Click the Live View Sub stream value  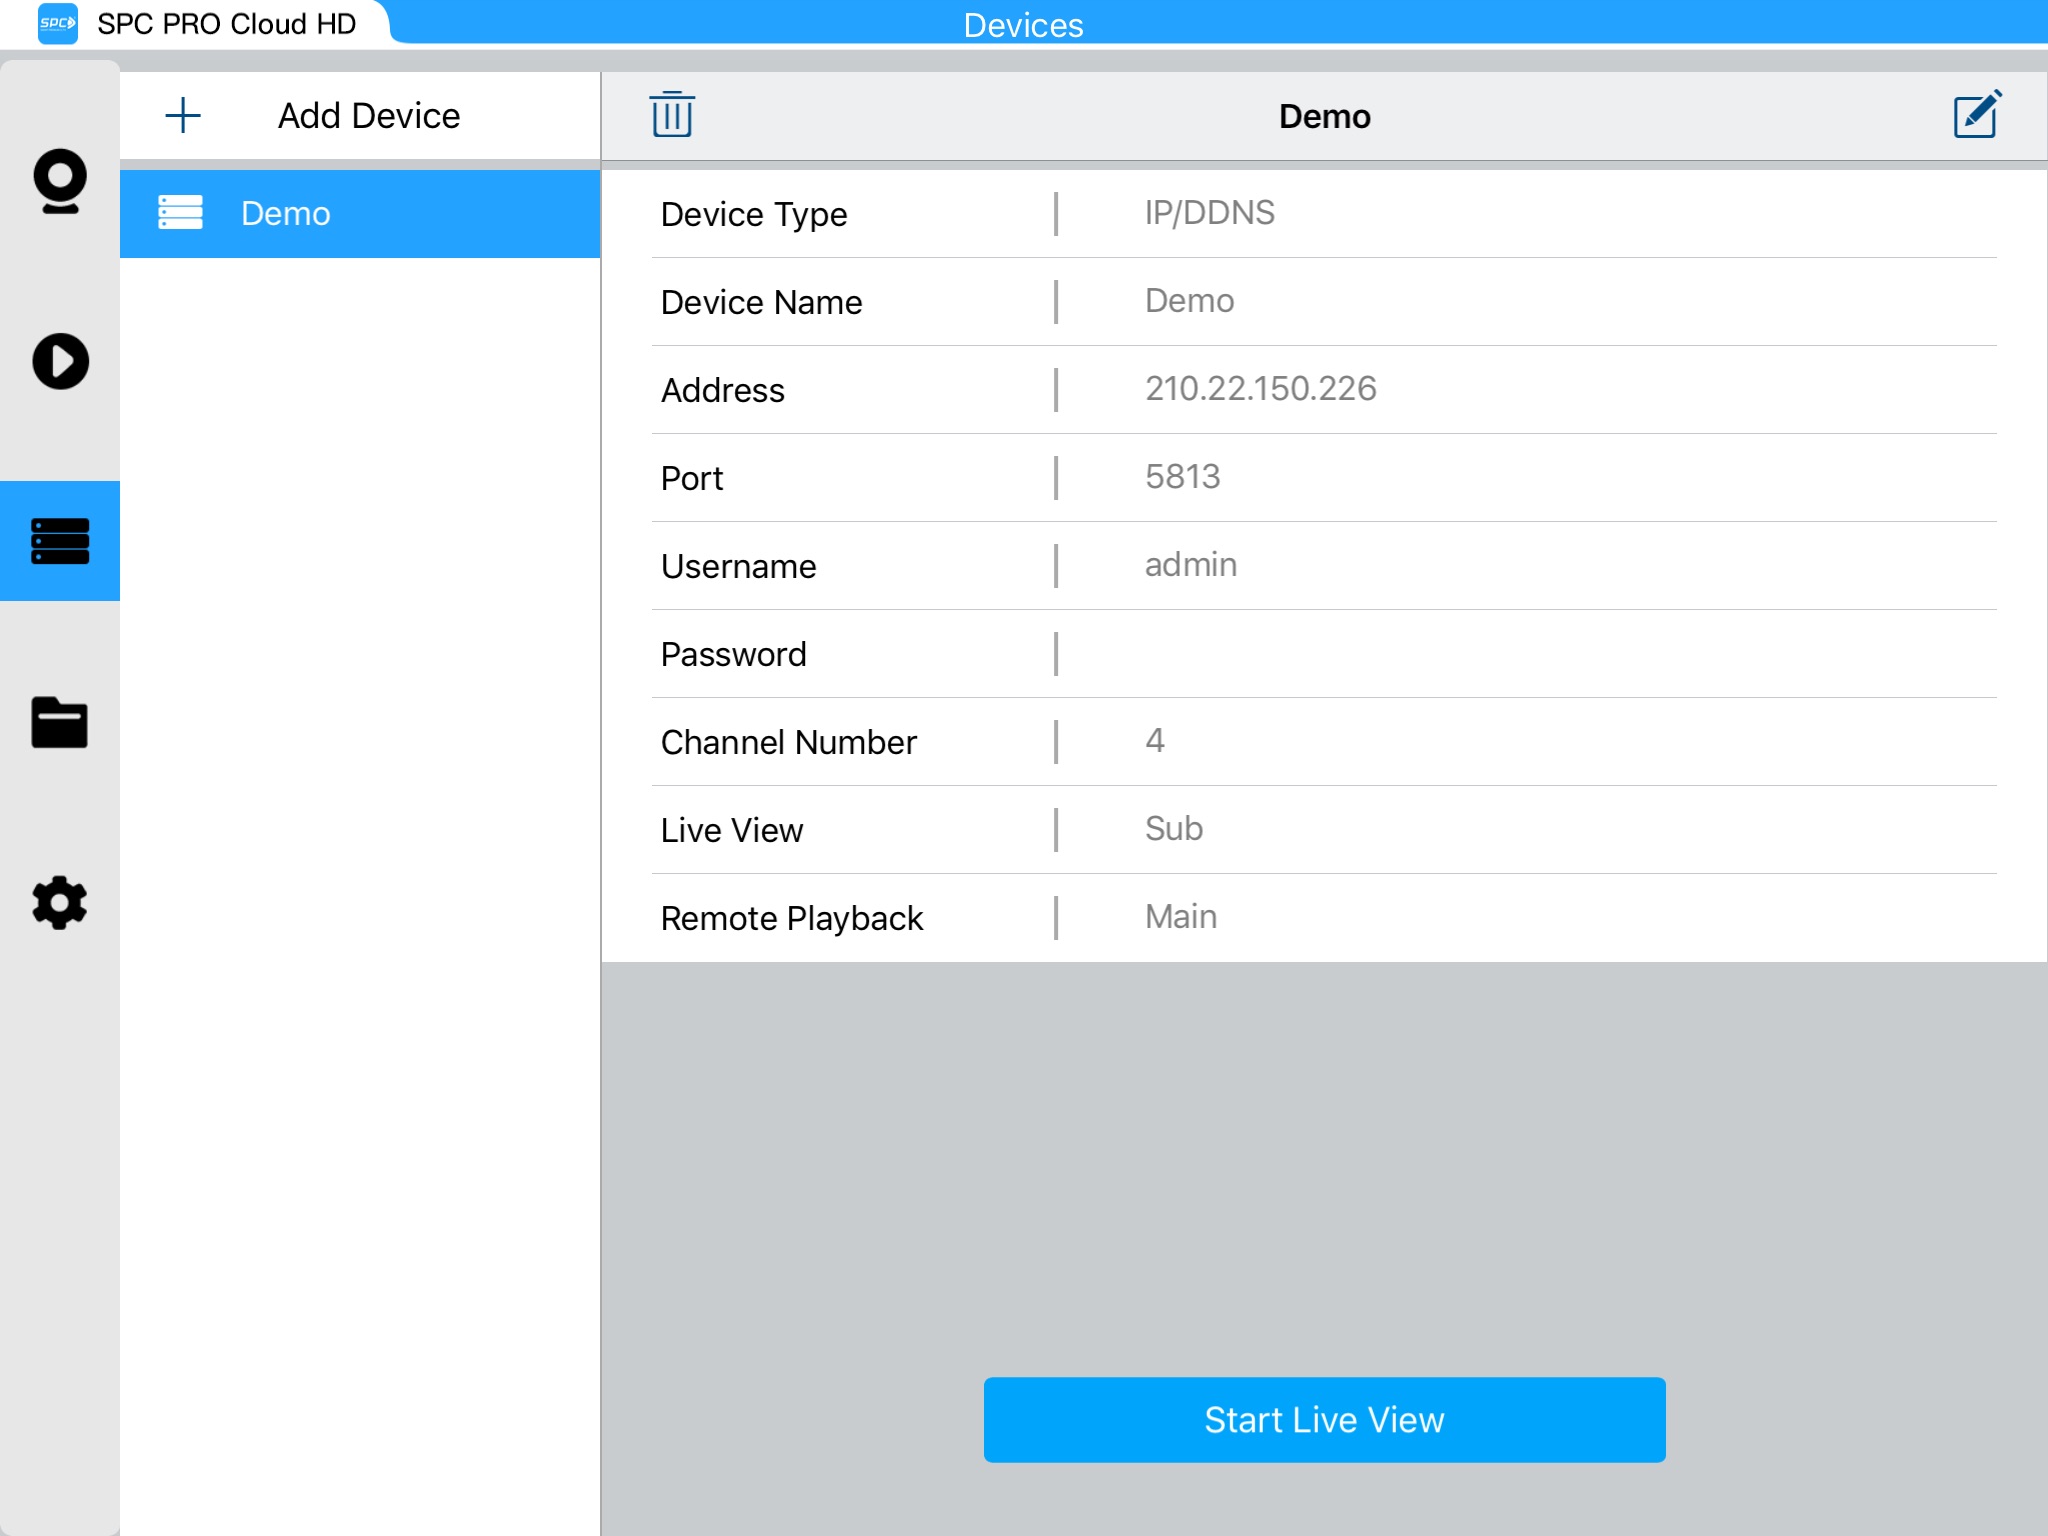[x=1174, y=829]
